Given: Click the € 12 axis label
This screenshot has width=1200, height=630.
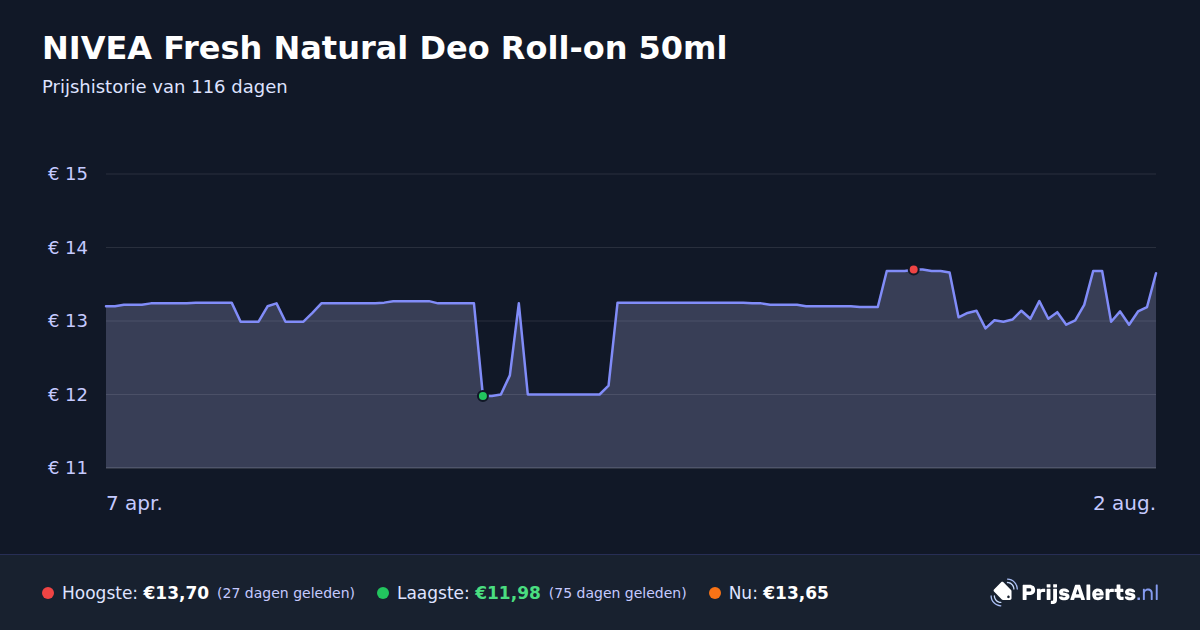Looking at the screenshot, I should tap(68, 395).
